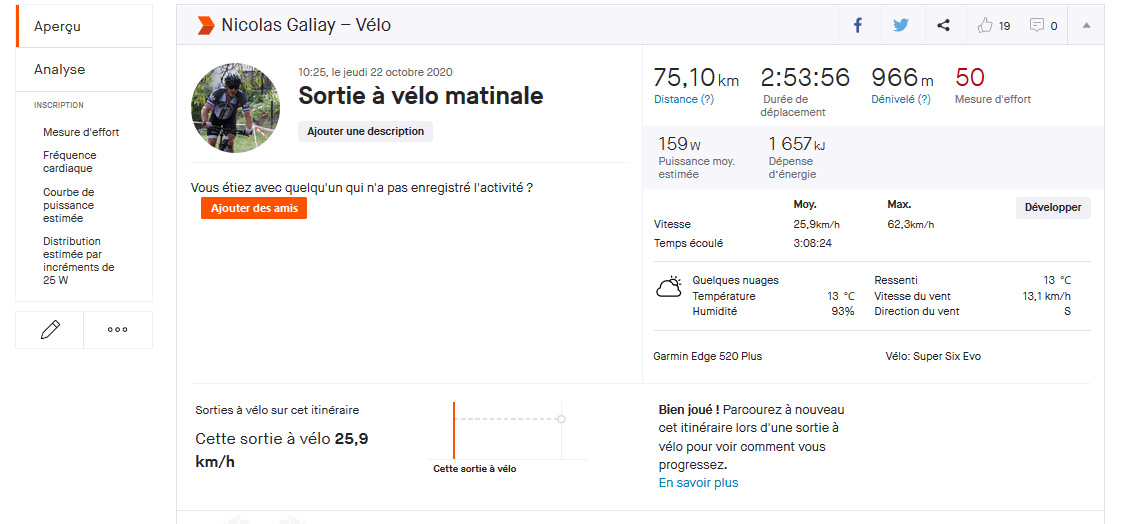Open the three-dots more actions menu
The height and width of the screenshot is (524, 1134).
118,329
